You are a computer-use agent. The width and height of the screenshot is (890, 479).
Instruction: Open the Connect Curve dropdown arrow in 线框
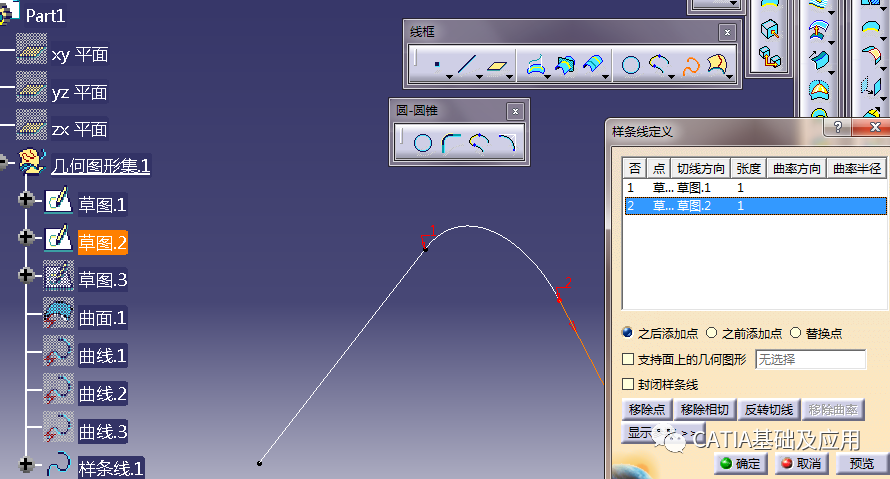tap(671, 77)
